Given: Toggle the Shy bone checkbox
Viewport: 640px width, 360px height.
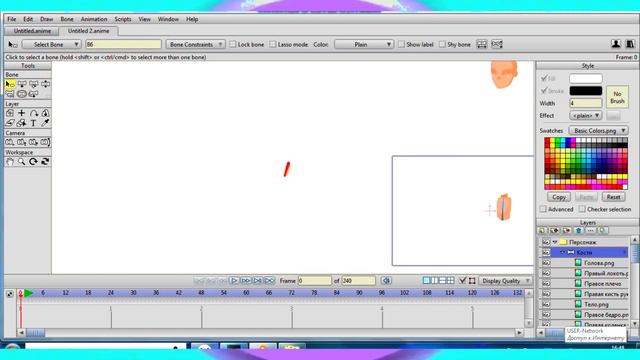Looking at the screenshot, I should (442, 44).
